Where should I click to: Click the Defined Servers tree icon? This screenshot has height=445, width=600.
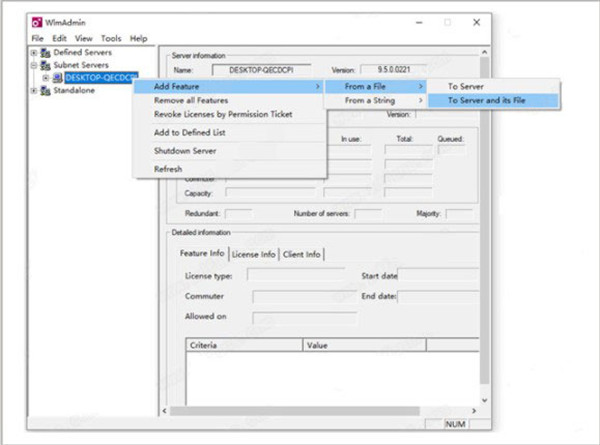coord(45,52)
